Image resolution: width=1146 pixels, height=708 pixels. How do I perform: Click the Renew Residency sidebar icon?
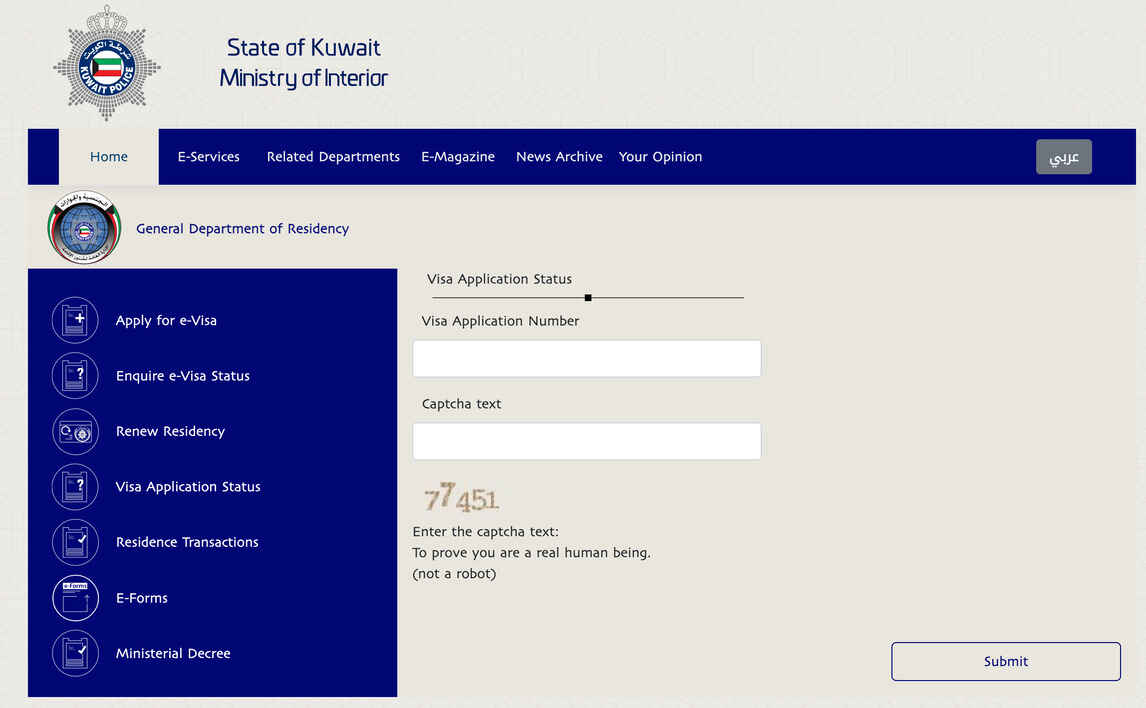[75, 431]
